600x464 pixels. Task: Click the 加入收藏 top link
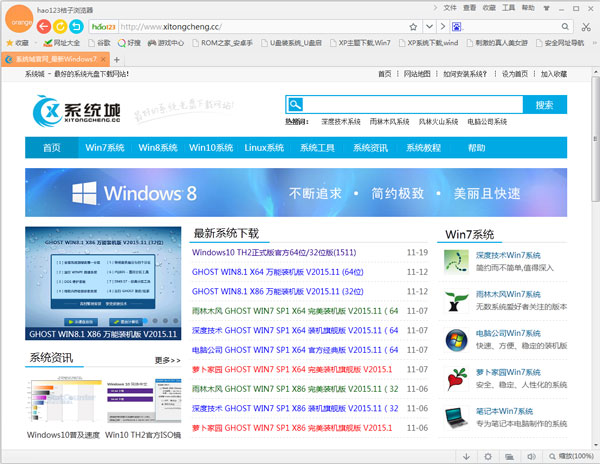554,74
